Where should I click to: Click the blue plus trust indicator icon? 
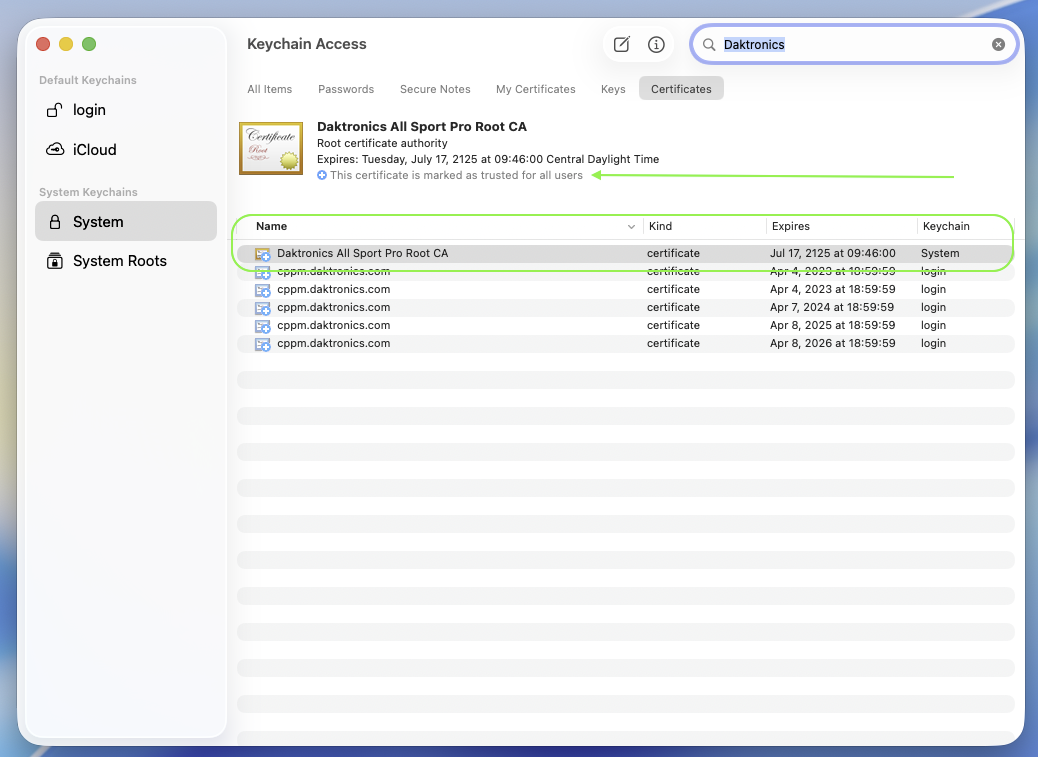pos(322,175)
